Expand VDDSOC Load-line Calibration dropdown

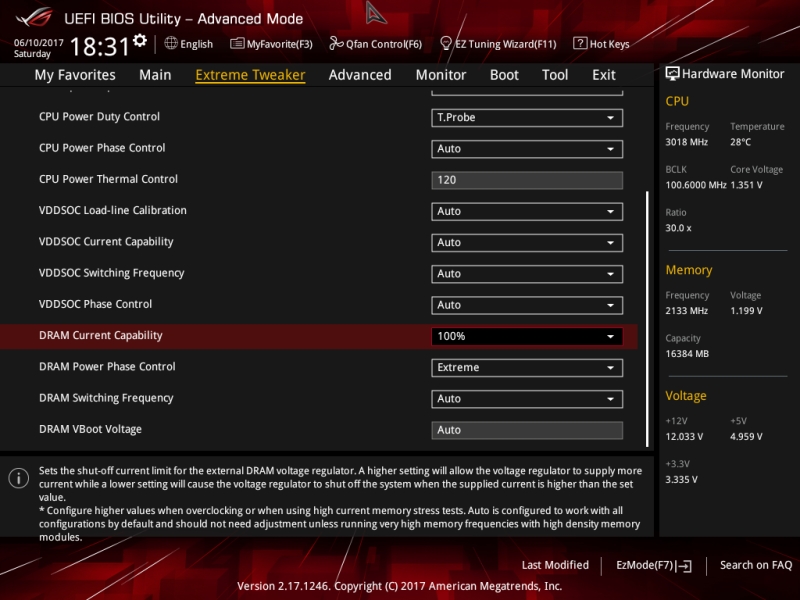(527, 212)
